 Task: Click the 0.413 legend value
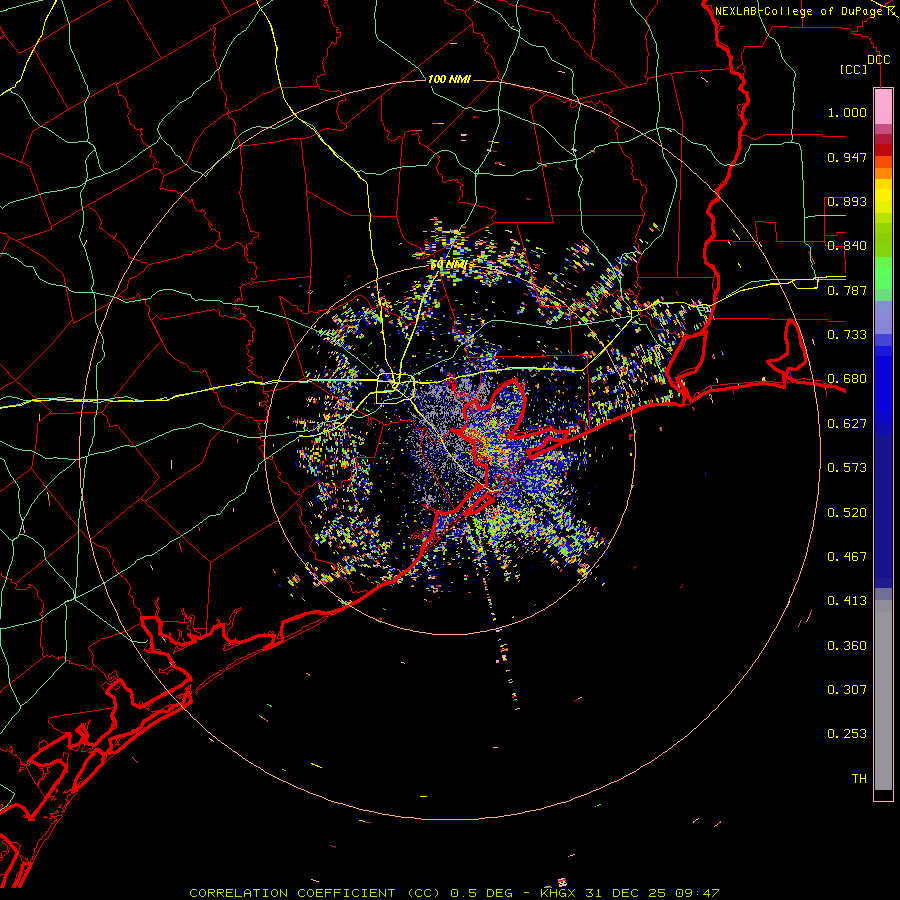(847, 601)
